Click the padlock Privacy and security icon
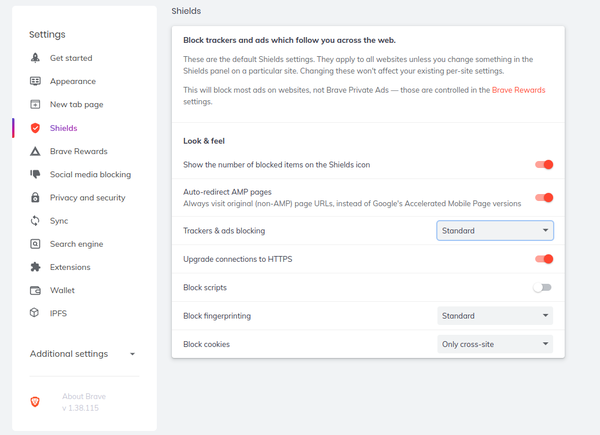The height and width of the screenshot is (435, 600). [x=36, y=197]
